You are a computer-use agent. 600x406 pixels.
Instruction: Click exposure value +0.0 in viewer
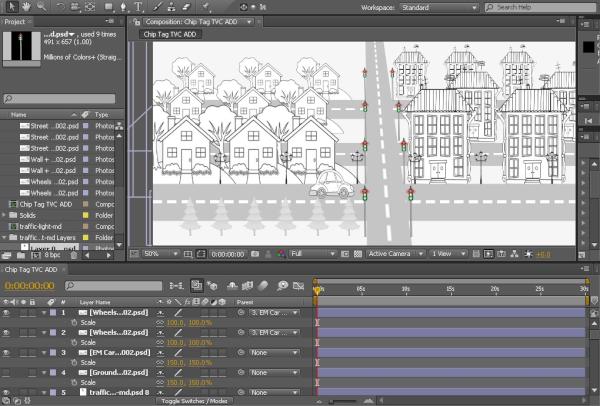point(543,254)
